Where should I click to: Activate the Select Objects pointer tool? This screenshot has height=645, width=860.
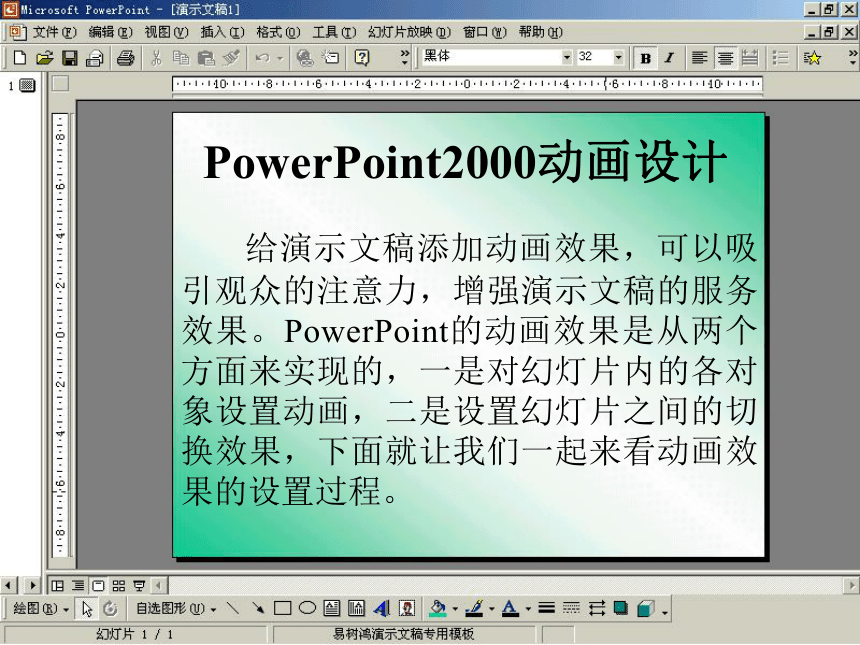[87, 608]
